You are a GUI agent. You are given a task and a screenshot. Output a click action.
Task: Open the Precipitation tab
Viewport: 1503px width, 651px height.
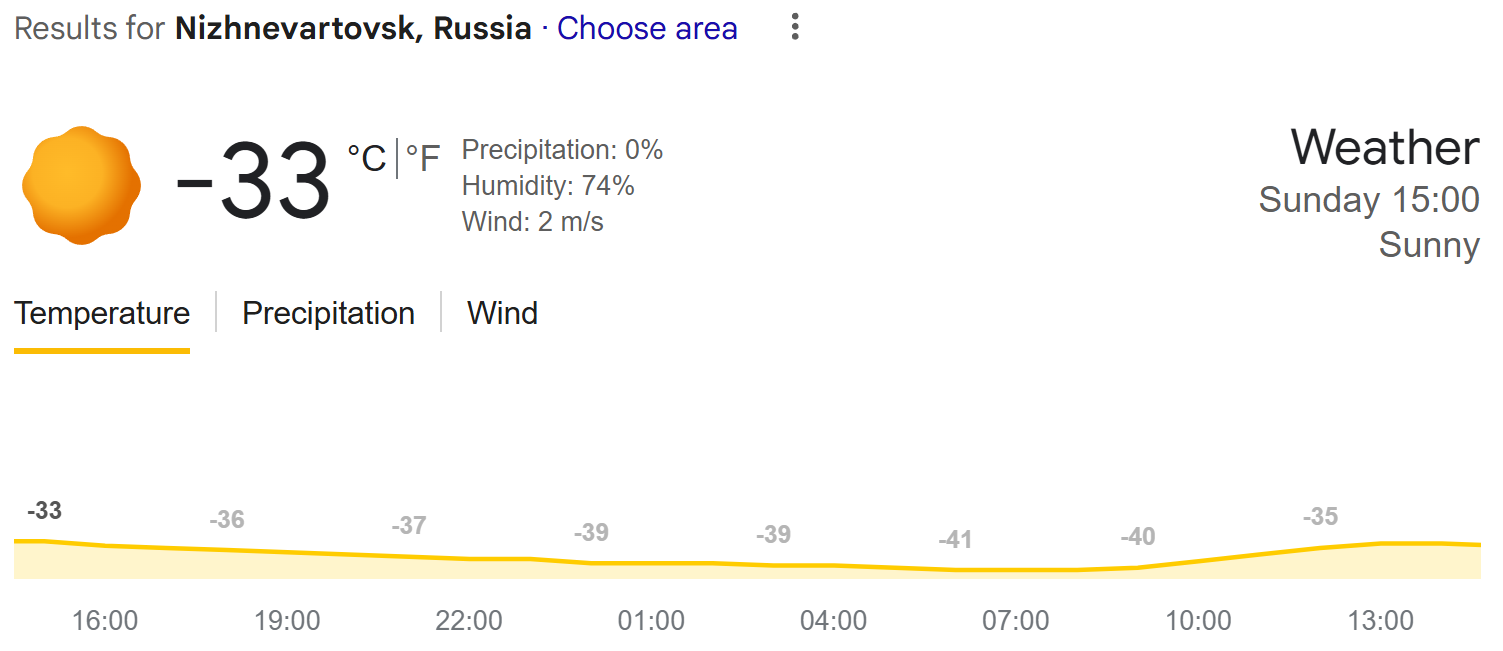[328, 313]
